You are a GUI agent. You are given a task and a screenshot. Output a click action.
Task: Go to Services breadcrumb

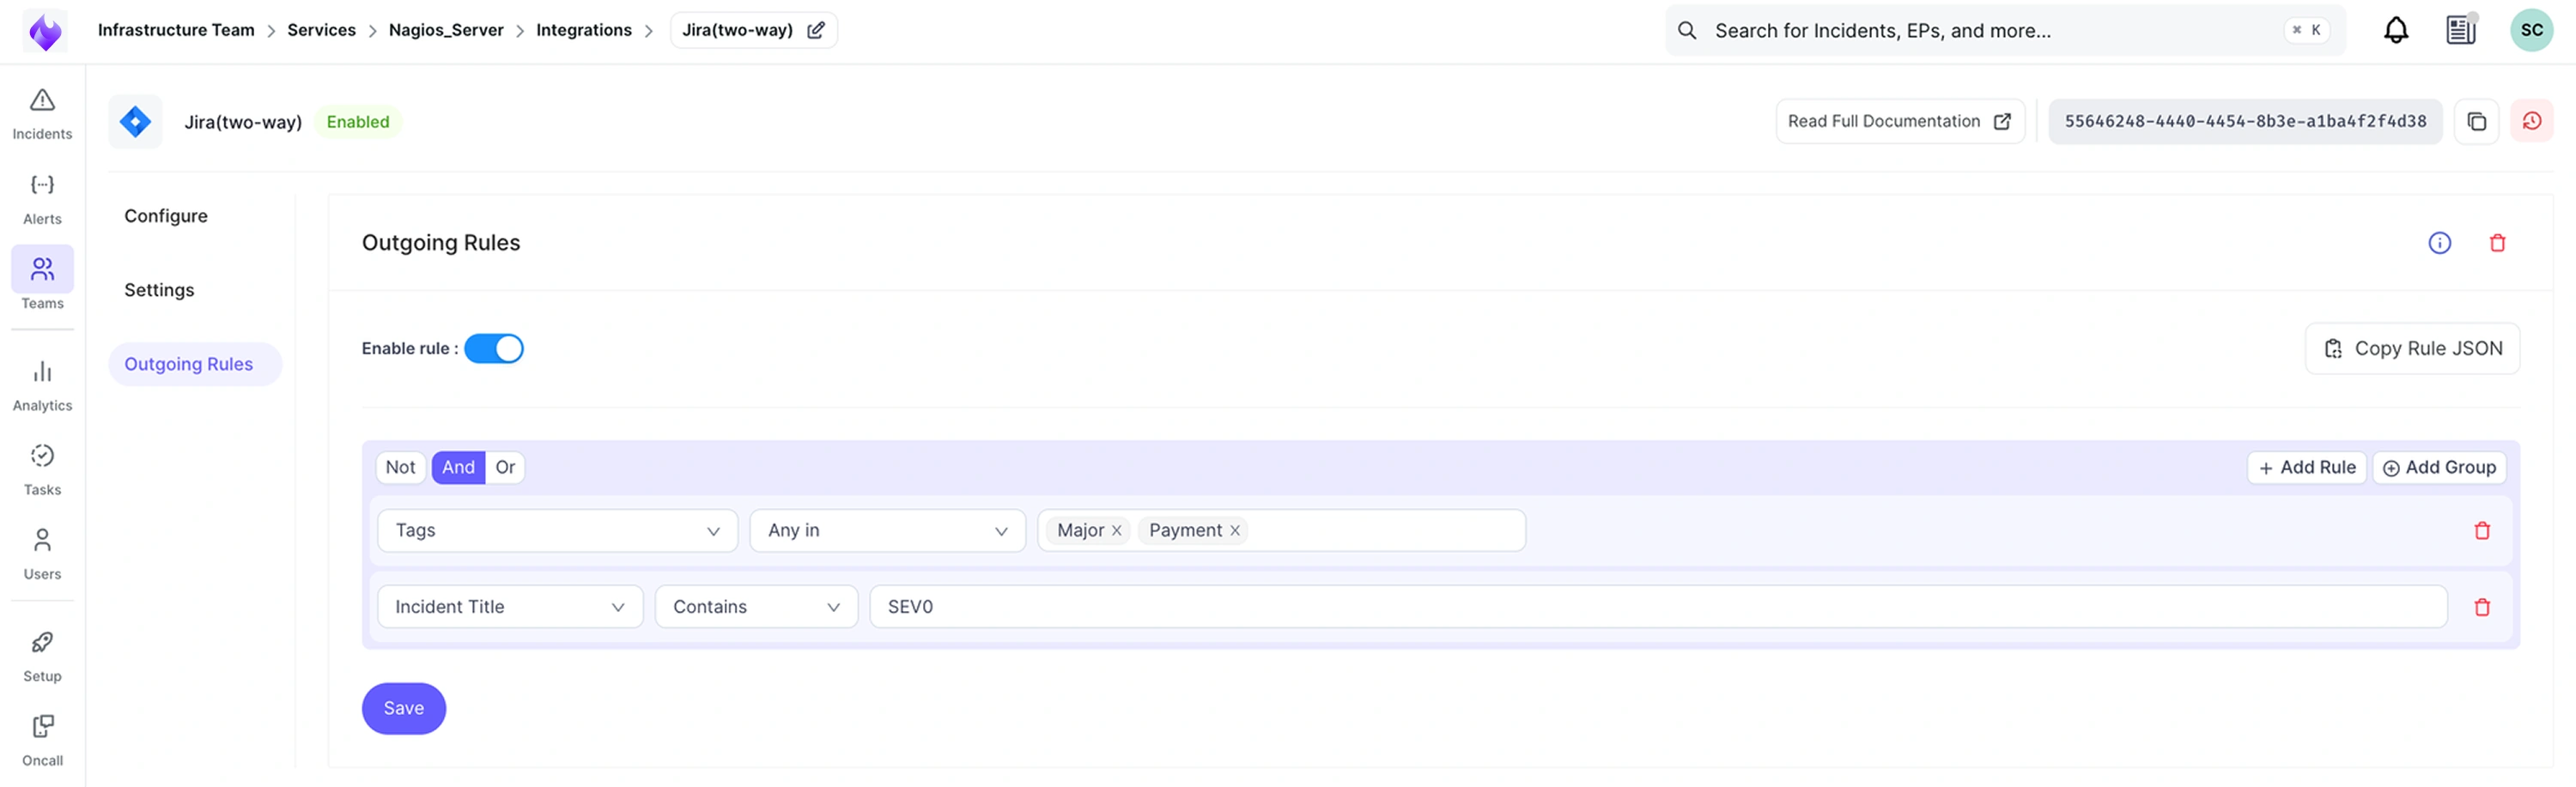click(x=321, y=30)
